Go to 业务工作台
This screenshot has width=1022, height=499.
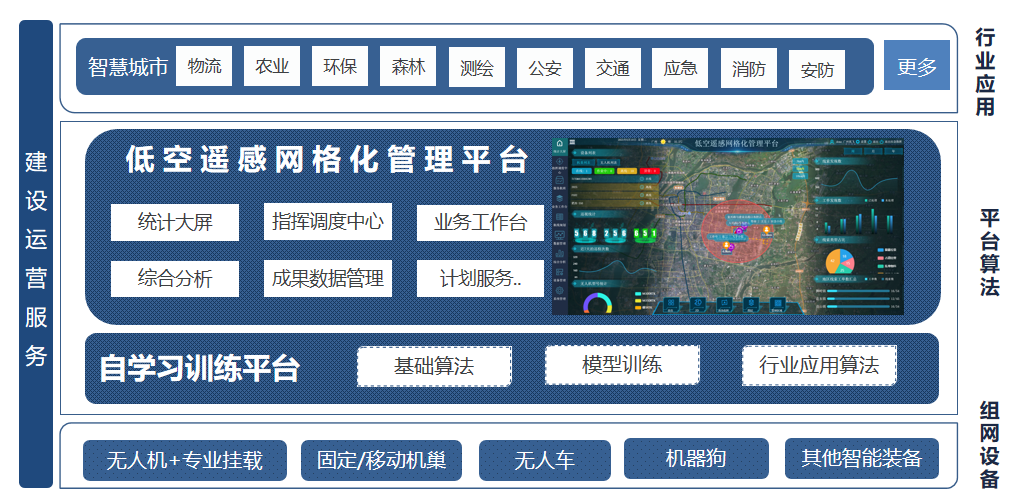(x=480, y=223)
